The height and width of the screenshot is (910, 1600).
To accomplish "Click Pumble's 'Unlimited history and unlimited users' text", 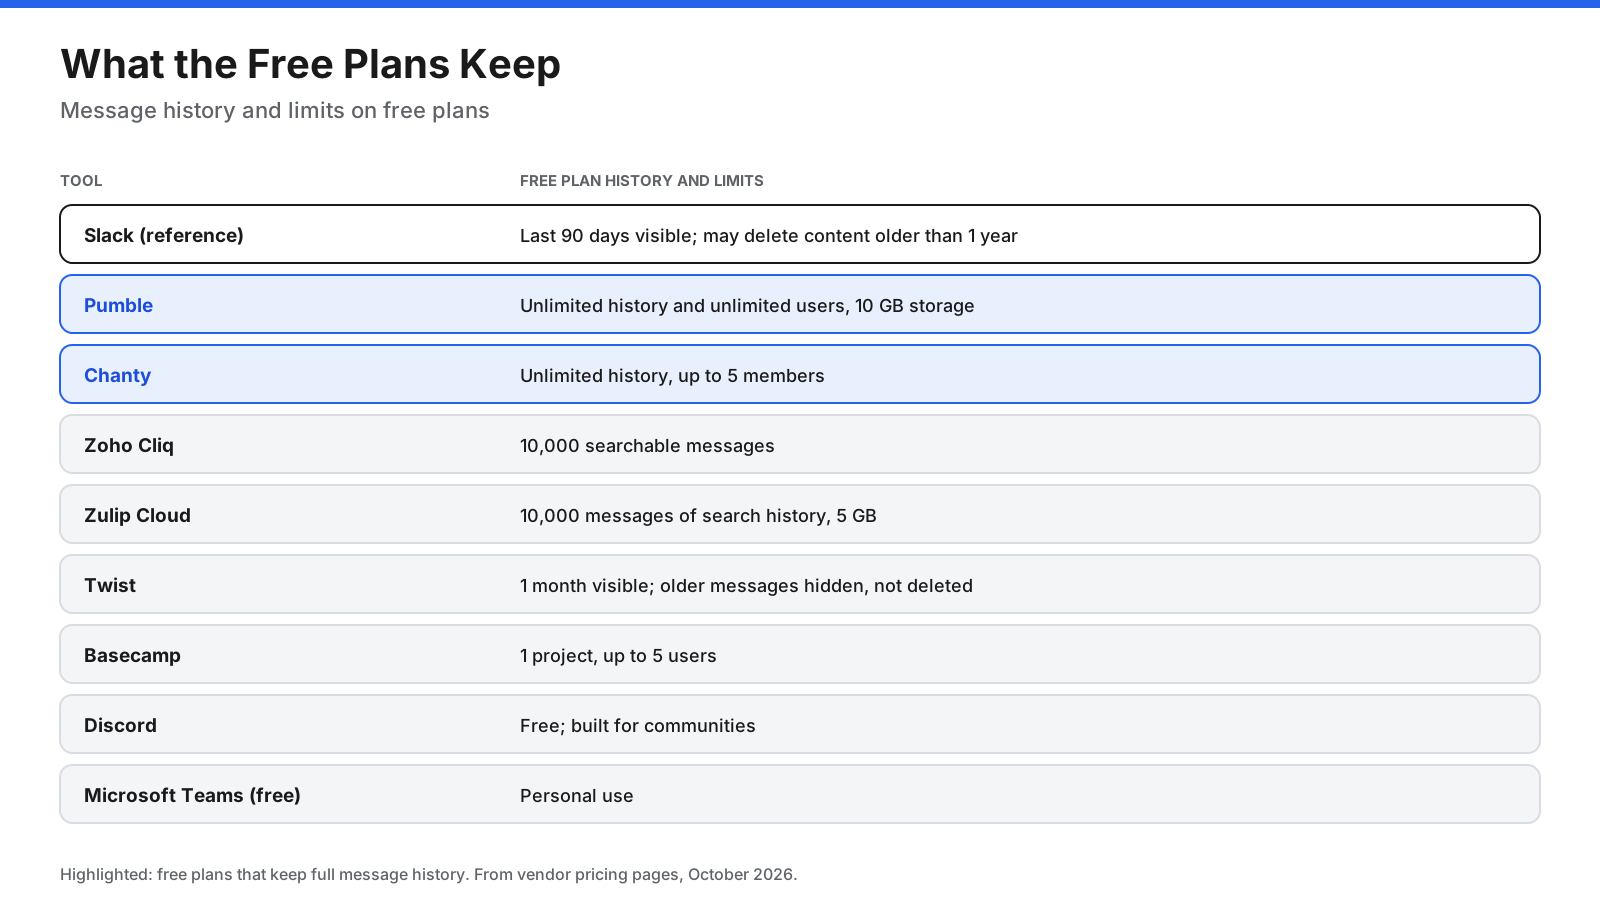I will [x=682, y=306].
